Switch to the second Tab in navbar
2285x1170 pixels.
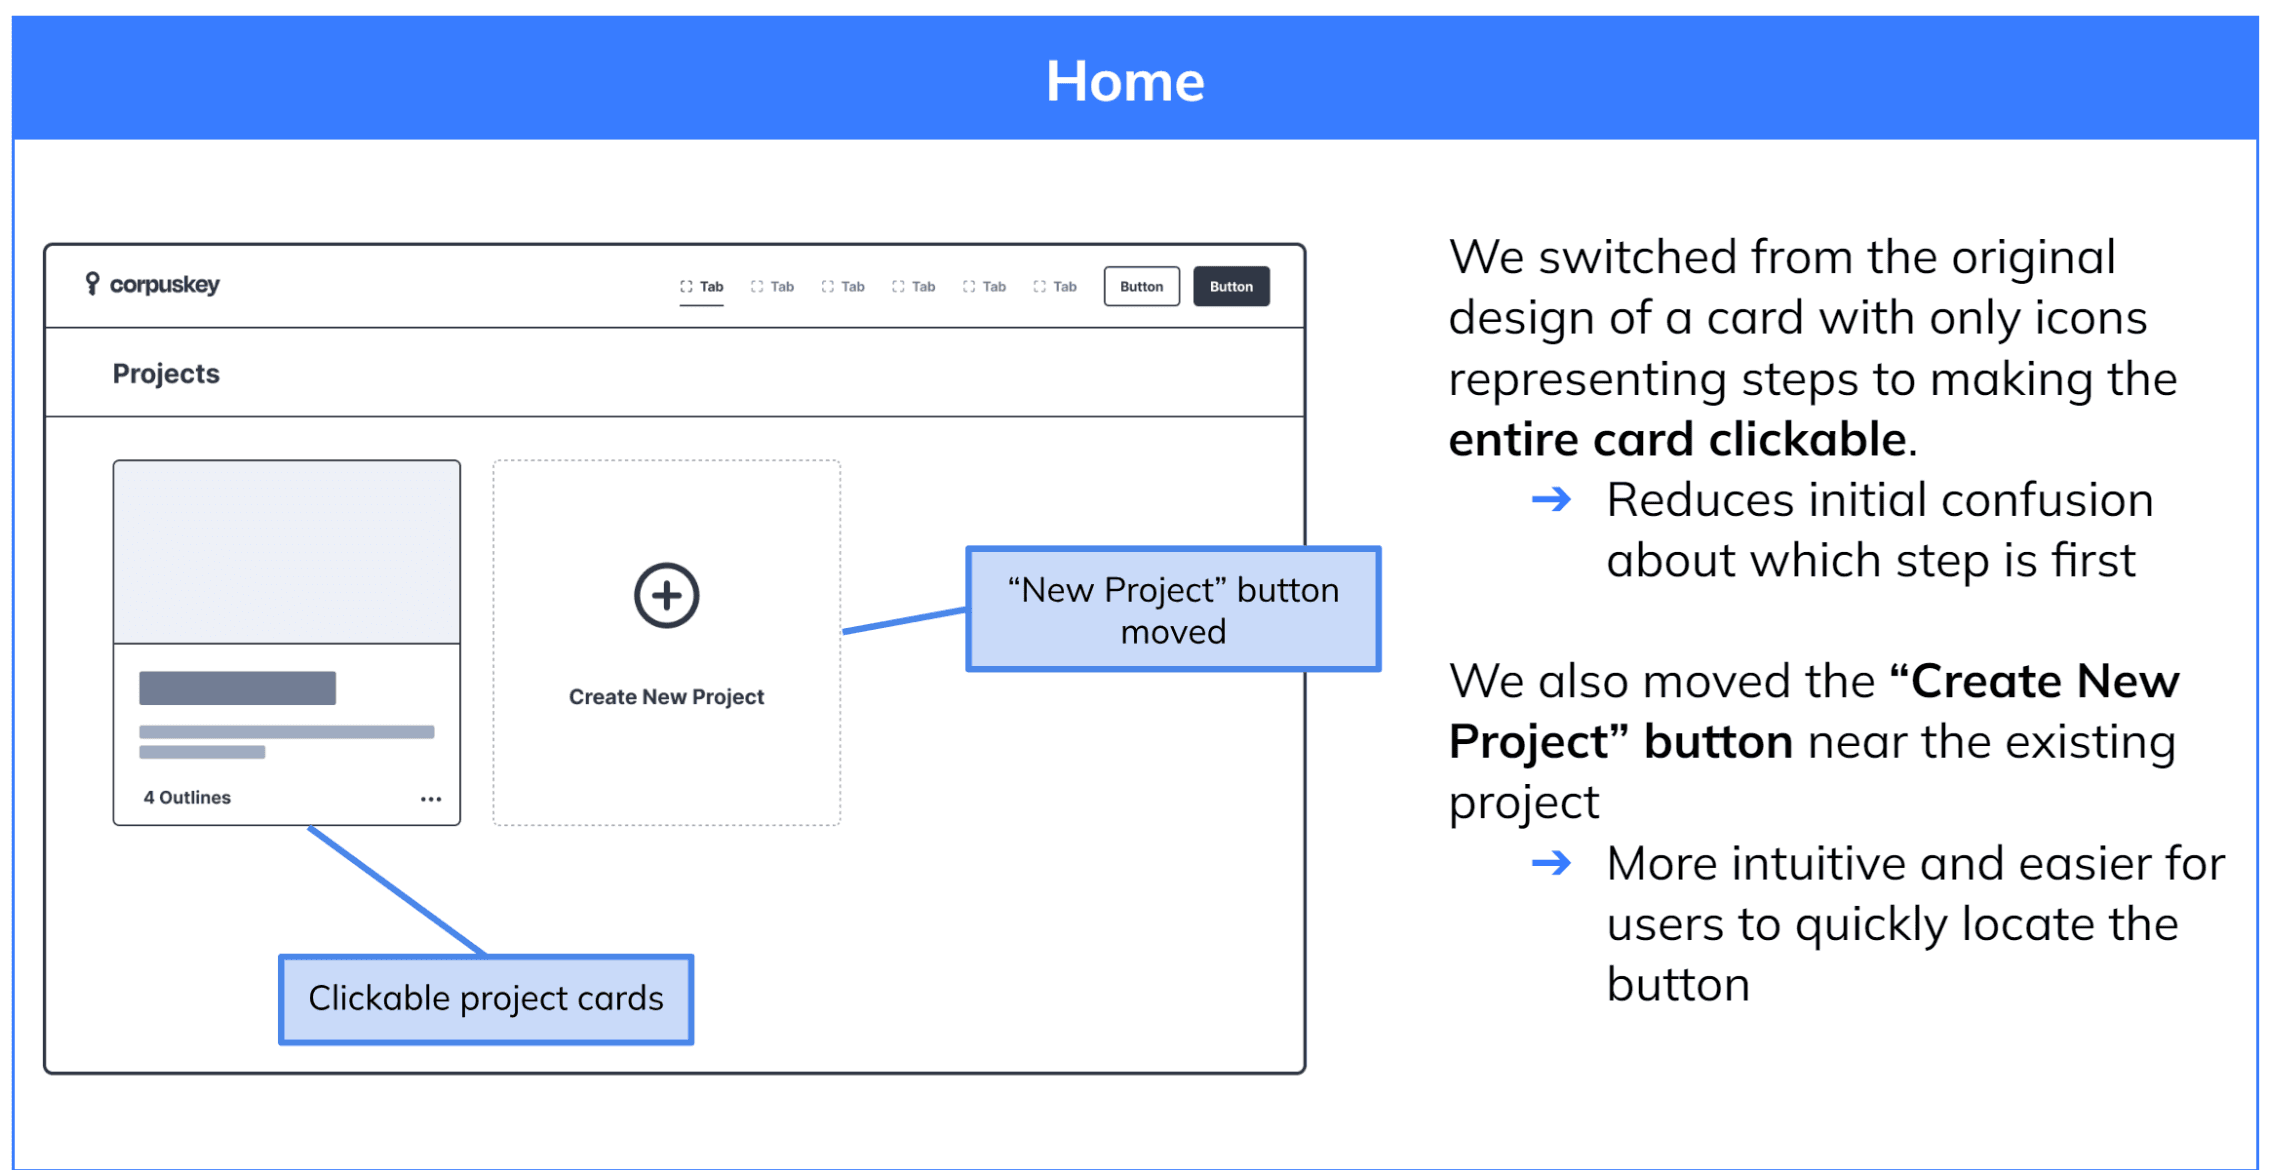coord(773,287)
